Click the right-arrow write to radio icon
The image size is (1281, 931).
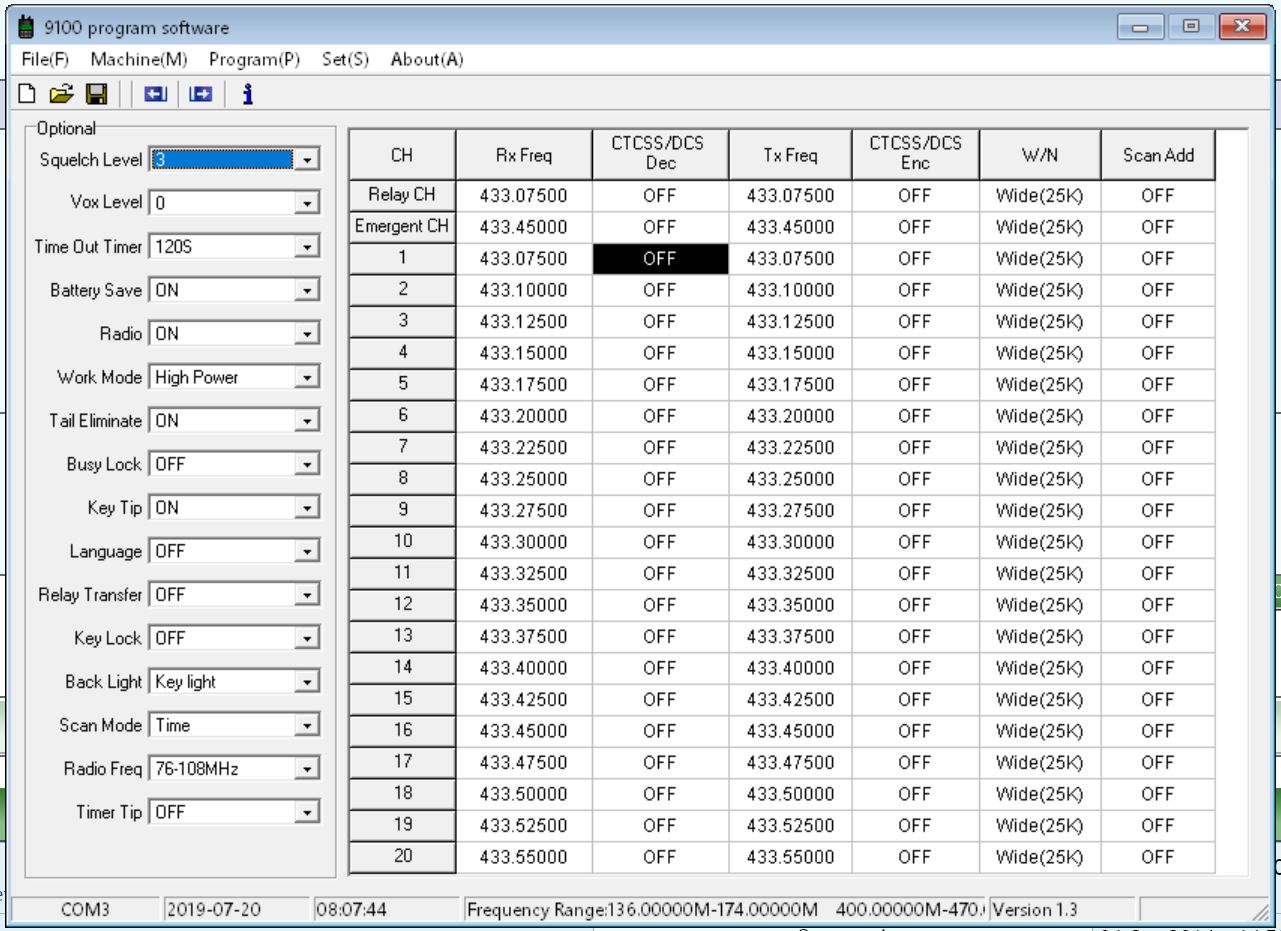(199, 94)
